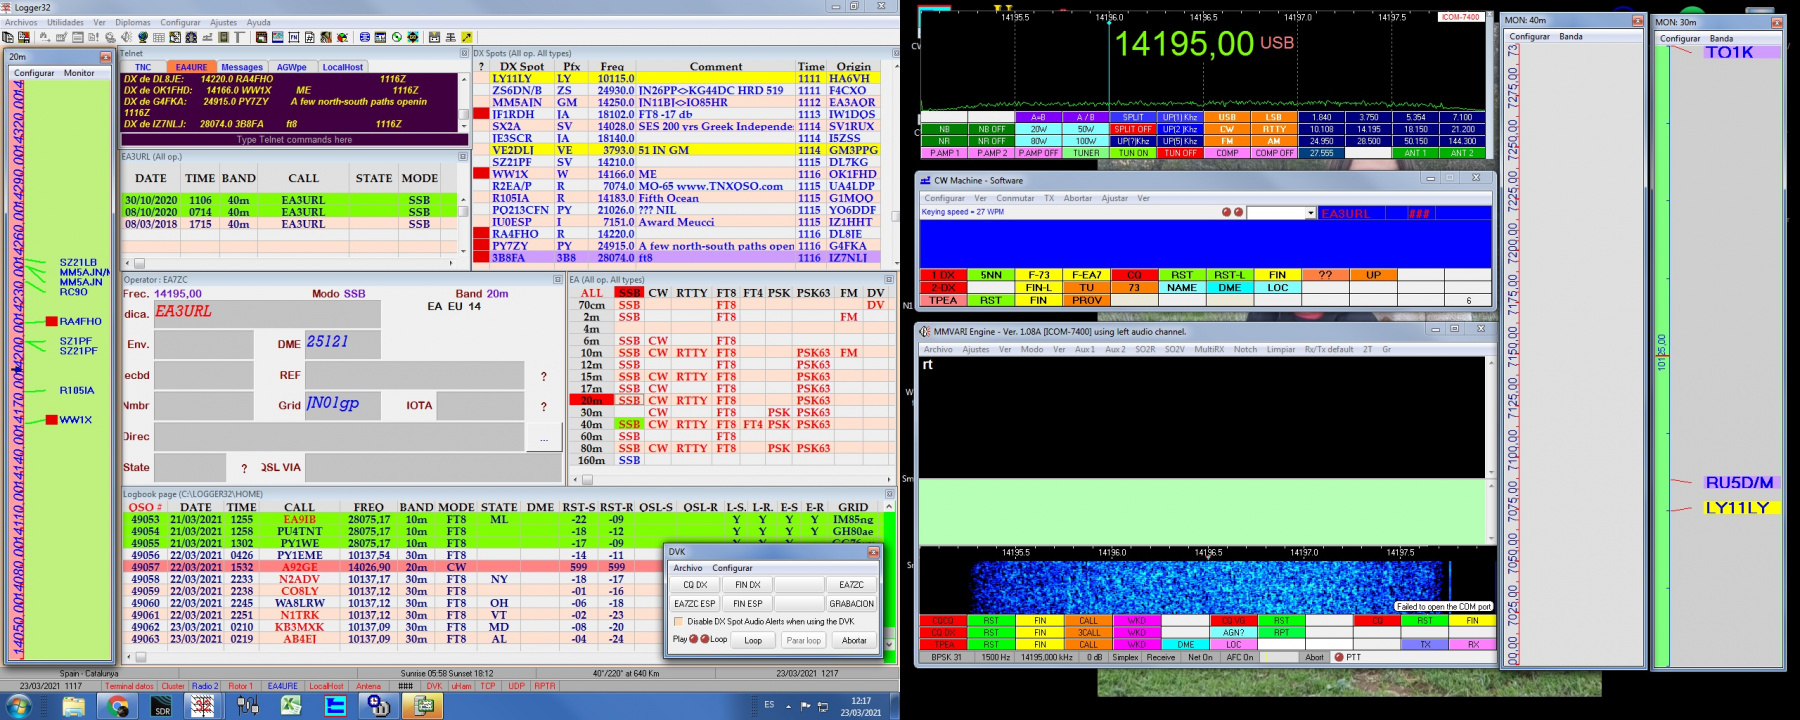Toggle Disable DX Spot Audio Alerts checkbox
This screenshot has height=720, width=1800.
pyautogui.click(x=679, y=621)
